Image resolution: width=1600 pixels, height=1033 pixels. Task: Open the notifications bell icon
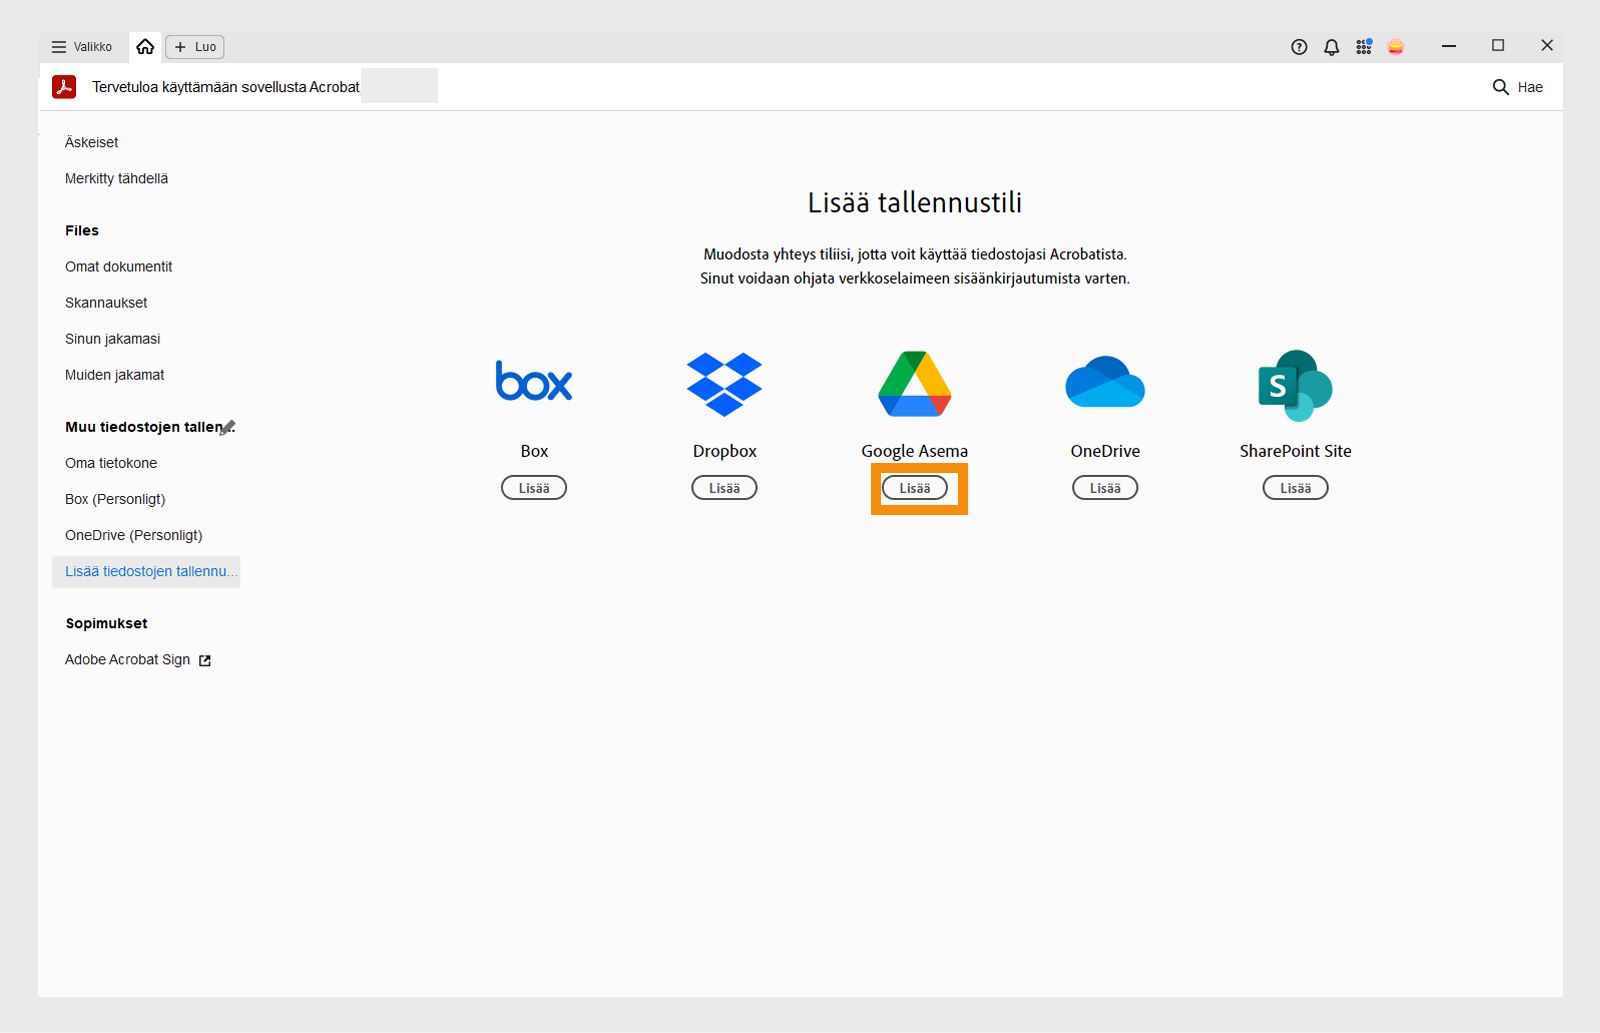point(1330,46)
